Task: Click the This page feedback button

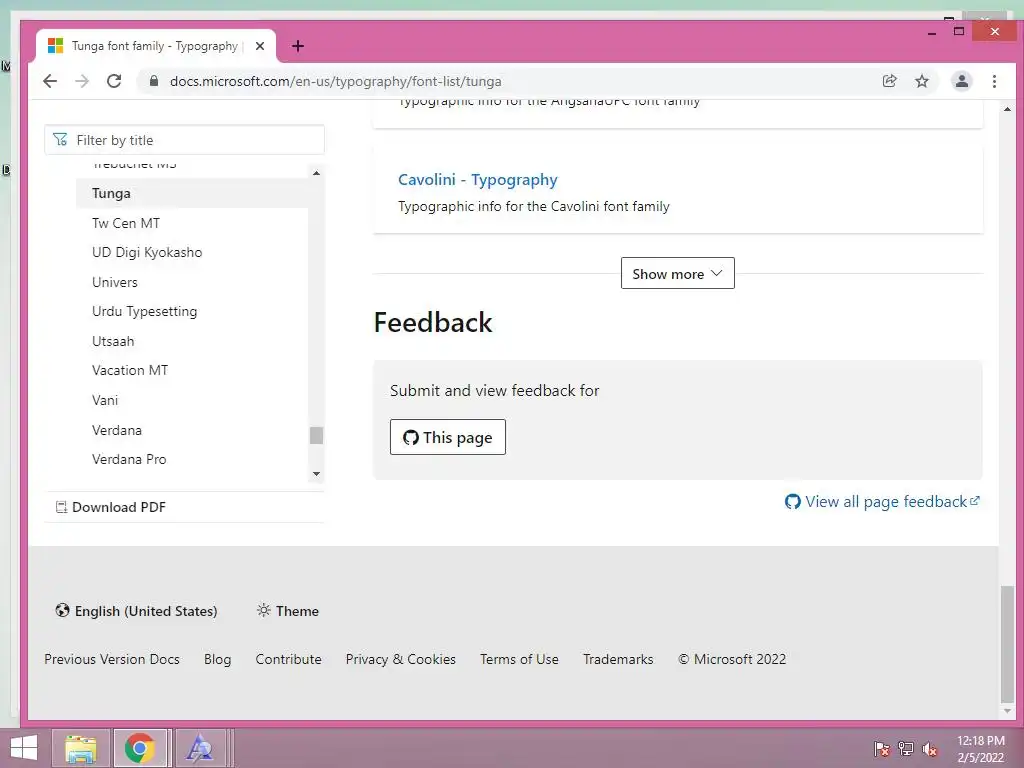Action: 447,437
